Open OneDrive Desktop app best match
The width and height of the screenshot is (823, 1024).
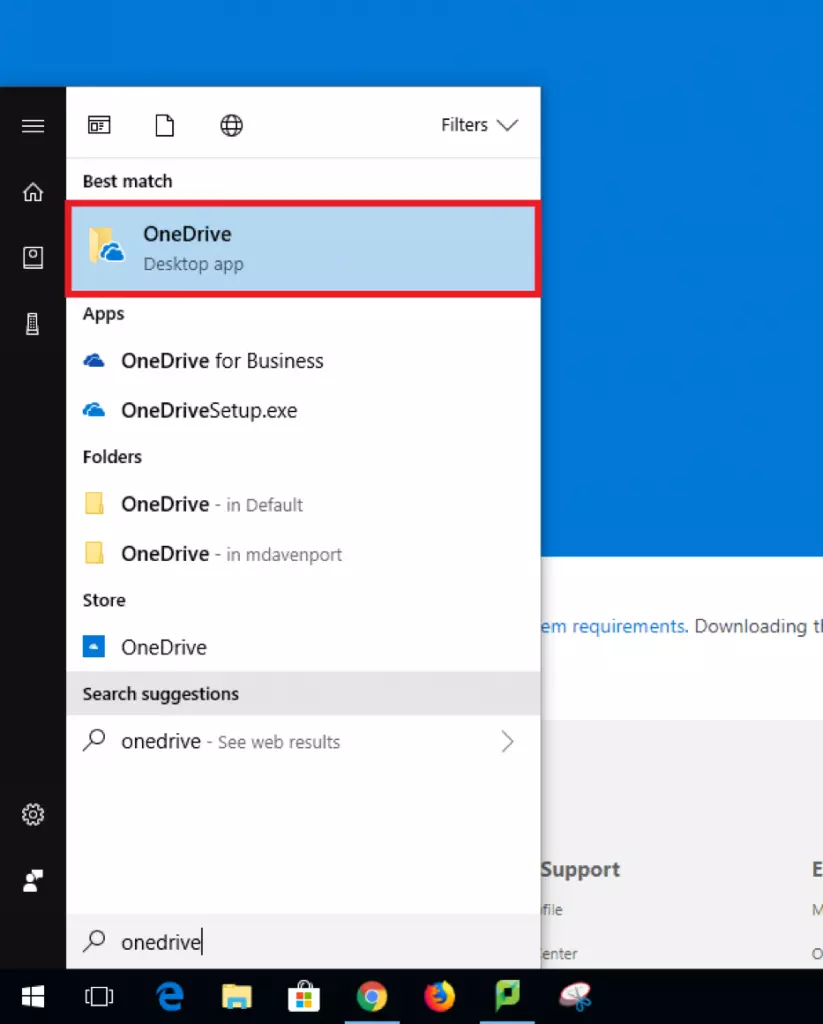pos(303,249)
